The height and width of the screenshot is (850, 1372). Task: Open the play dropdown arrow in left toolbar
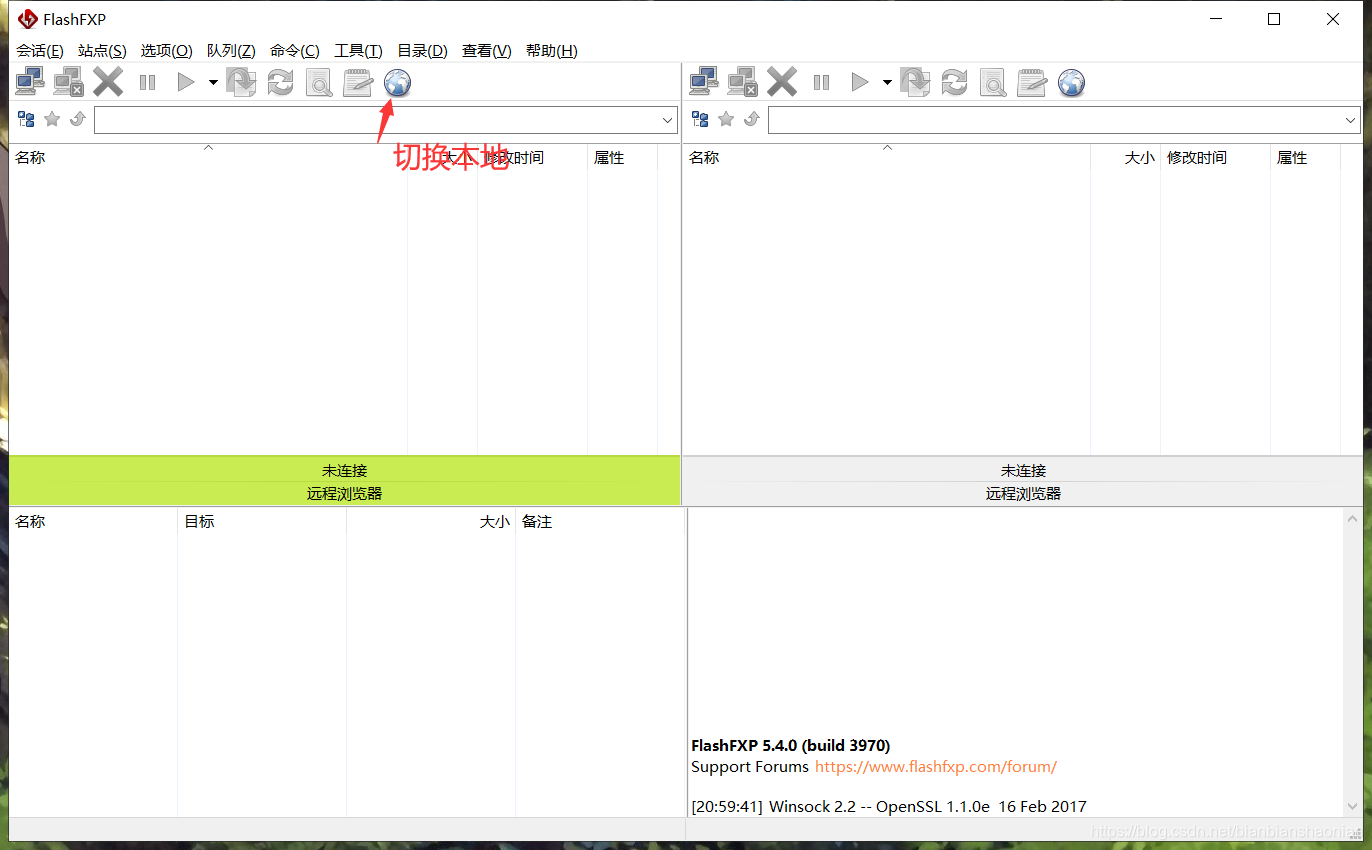click(213, 83)
